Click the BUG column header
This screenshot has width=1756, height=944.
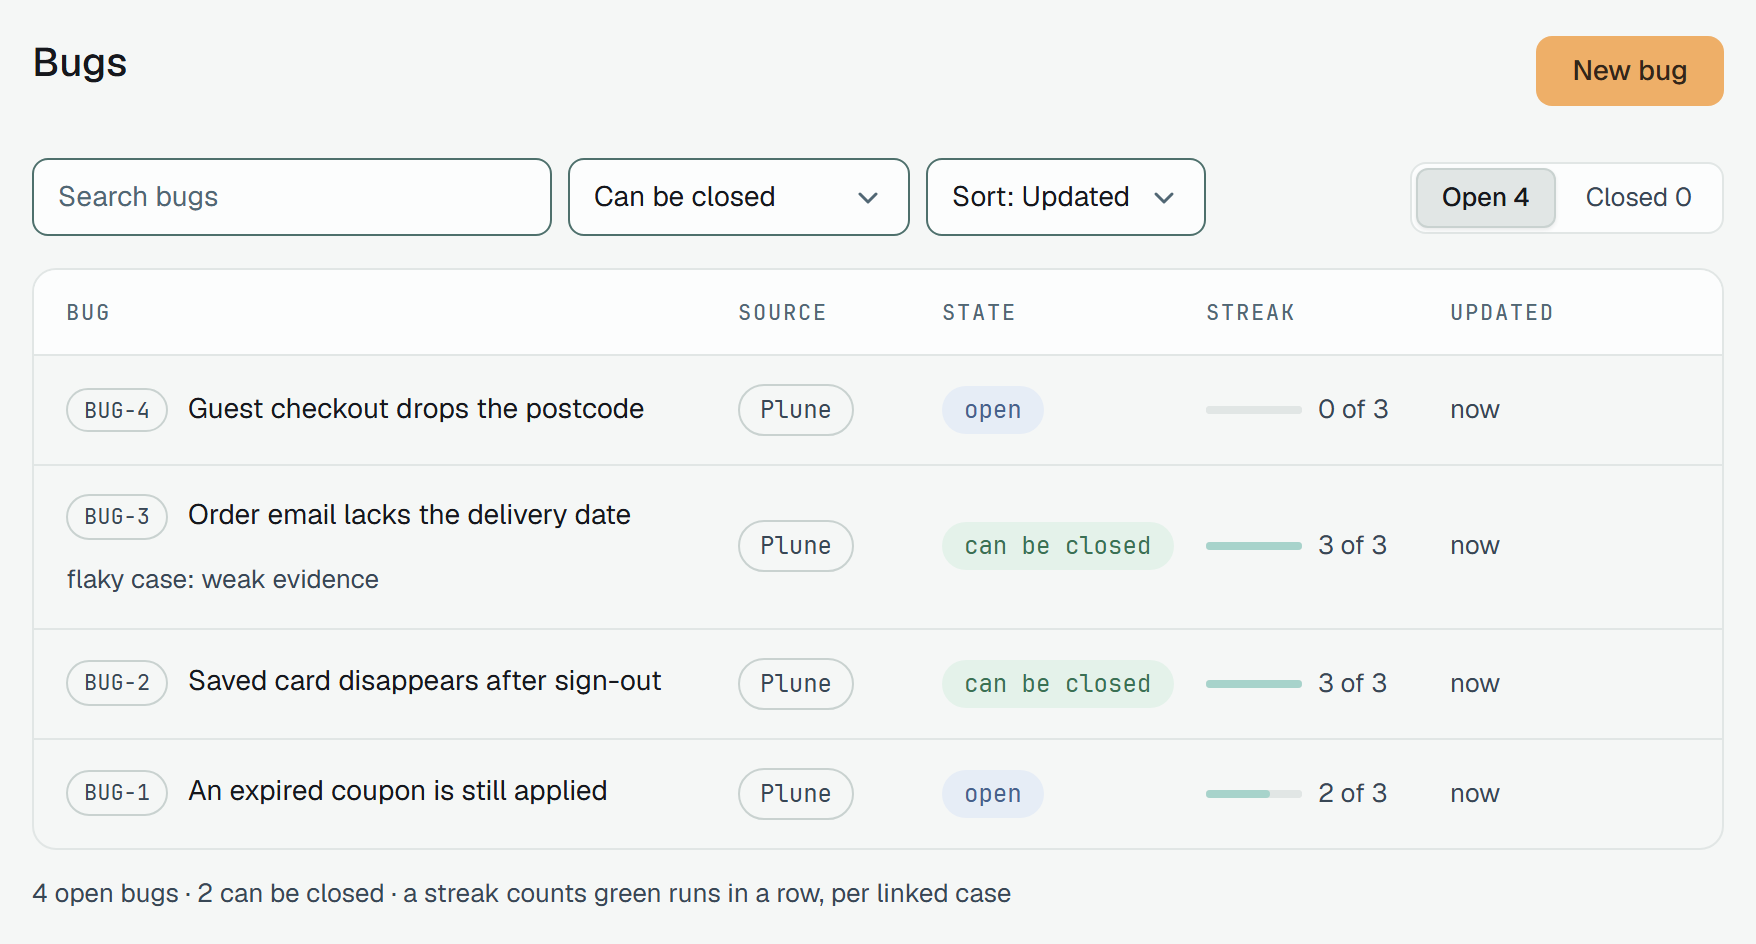pos(88,313)
